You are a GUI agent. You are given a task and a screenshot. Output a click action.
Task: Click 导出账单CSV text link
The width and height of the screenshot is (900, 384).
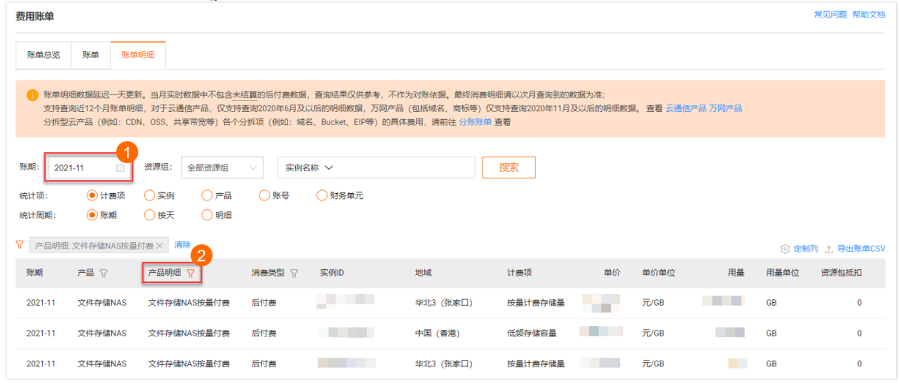click(x=861, y=249)
